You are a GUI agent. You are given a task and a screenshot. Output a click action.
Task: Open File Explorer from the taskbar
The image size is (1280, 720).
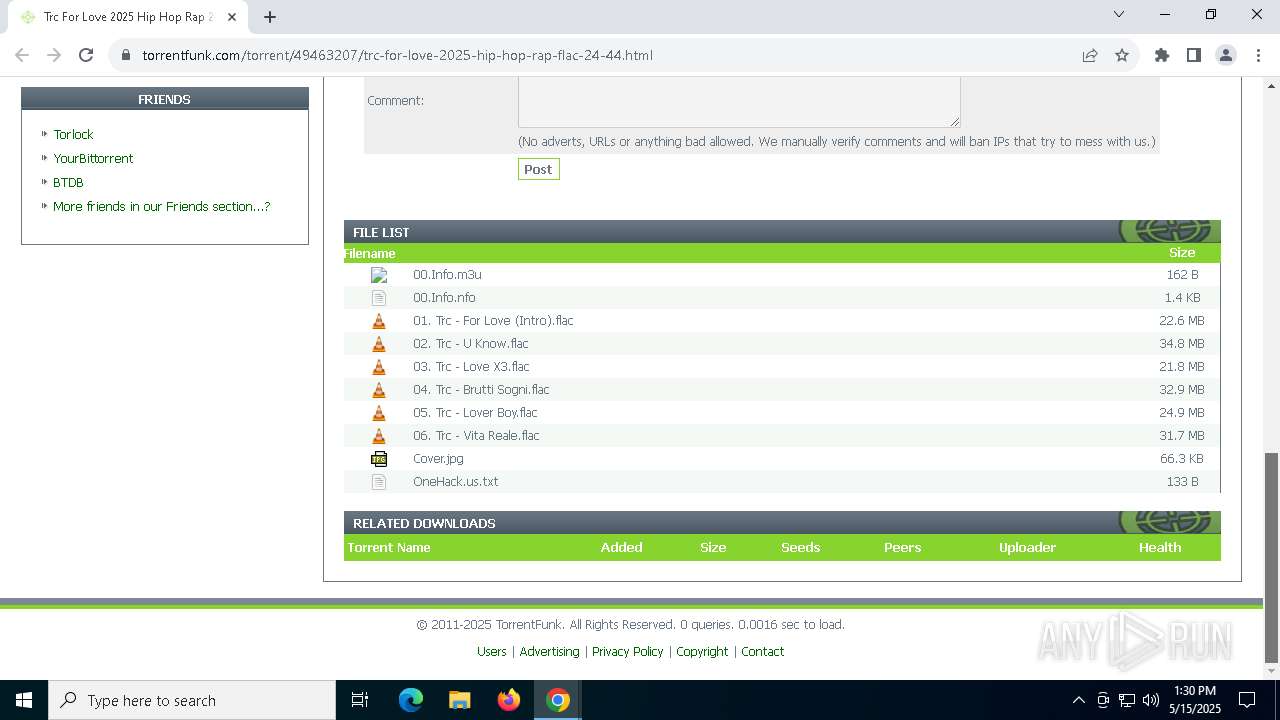tap(460, 700)
